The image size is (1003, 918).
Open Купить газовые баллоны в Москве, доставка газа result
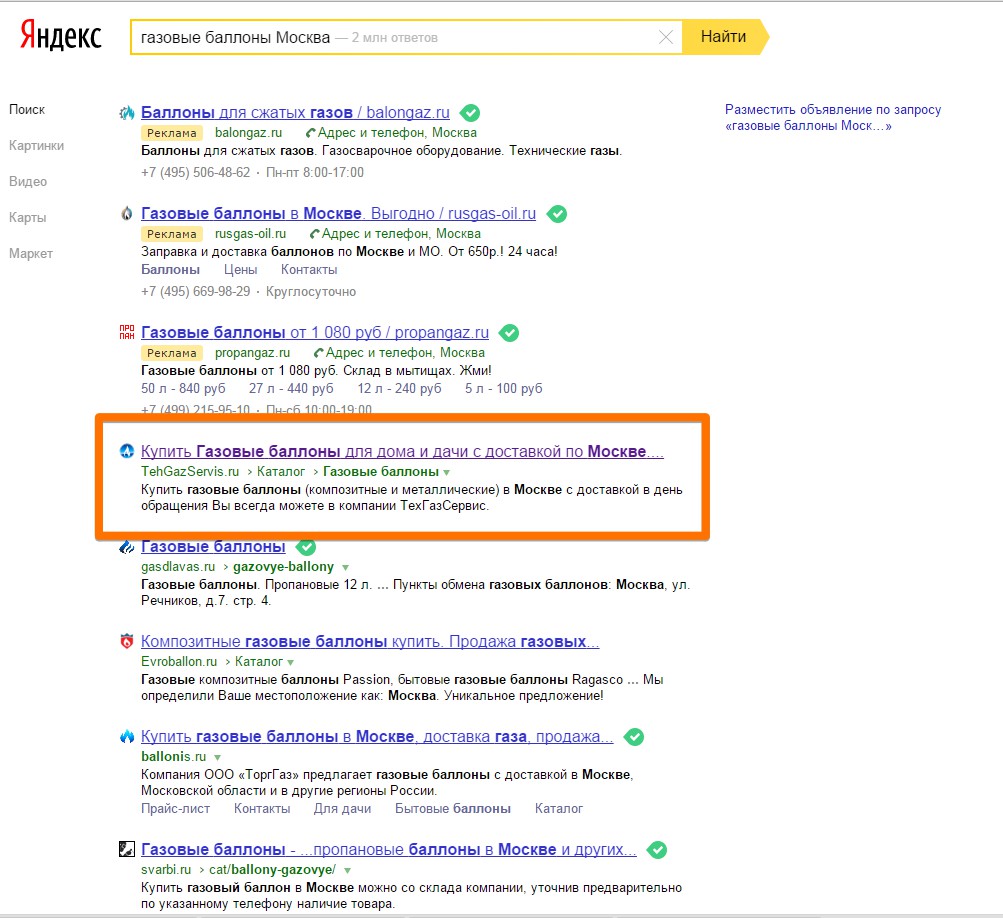pos(377,737)
